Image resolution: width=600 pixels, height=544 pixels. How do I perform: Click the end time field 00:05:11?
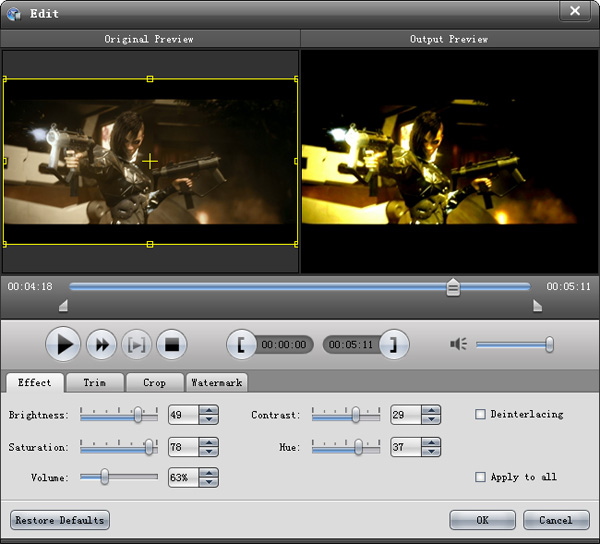(351, 345)
